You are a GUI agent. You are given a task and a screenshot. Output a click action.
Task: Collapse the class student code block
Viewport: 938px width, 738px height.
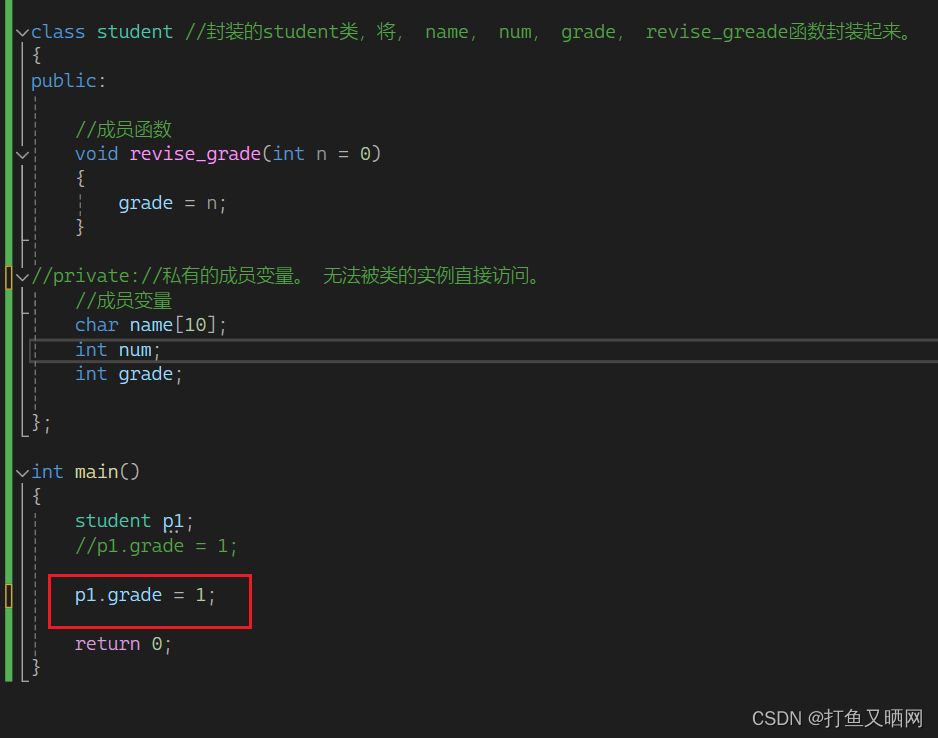coord(23,32)
